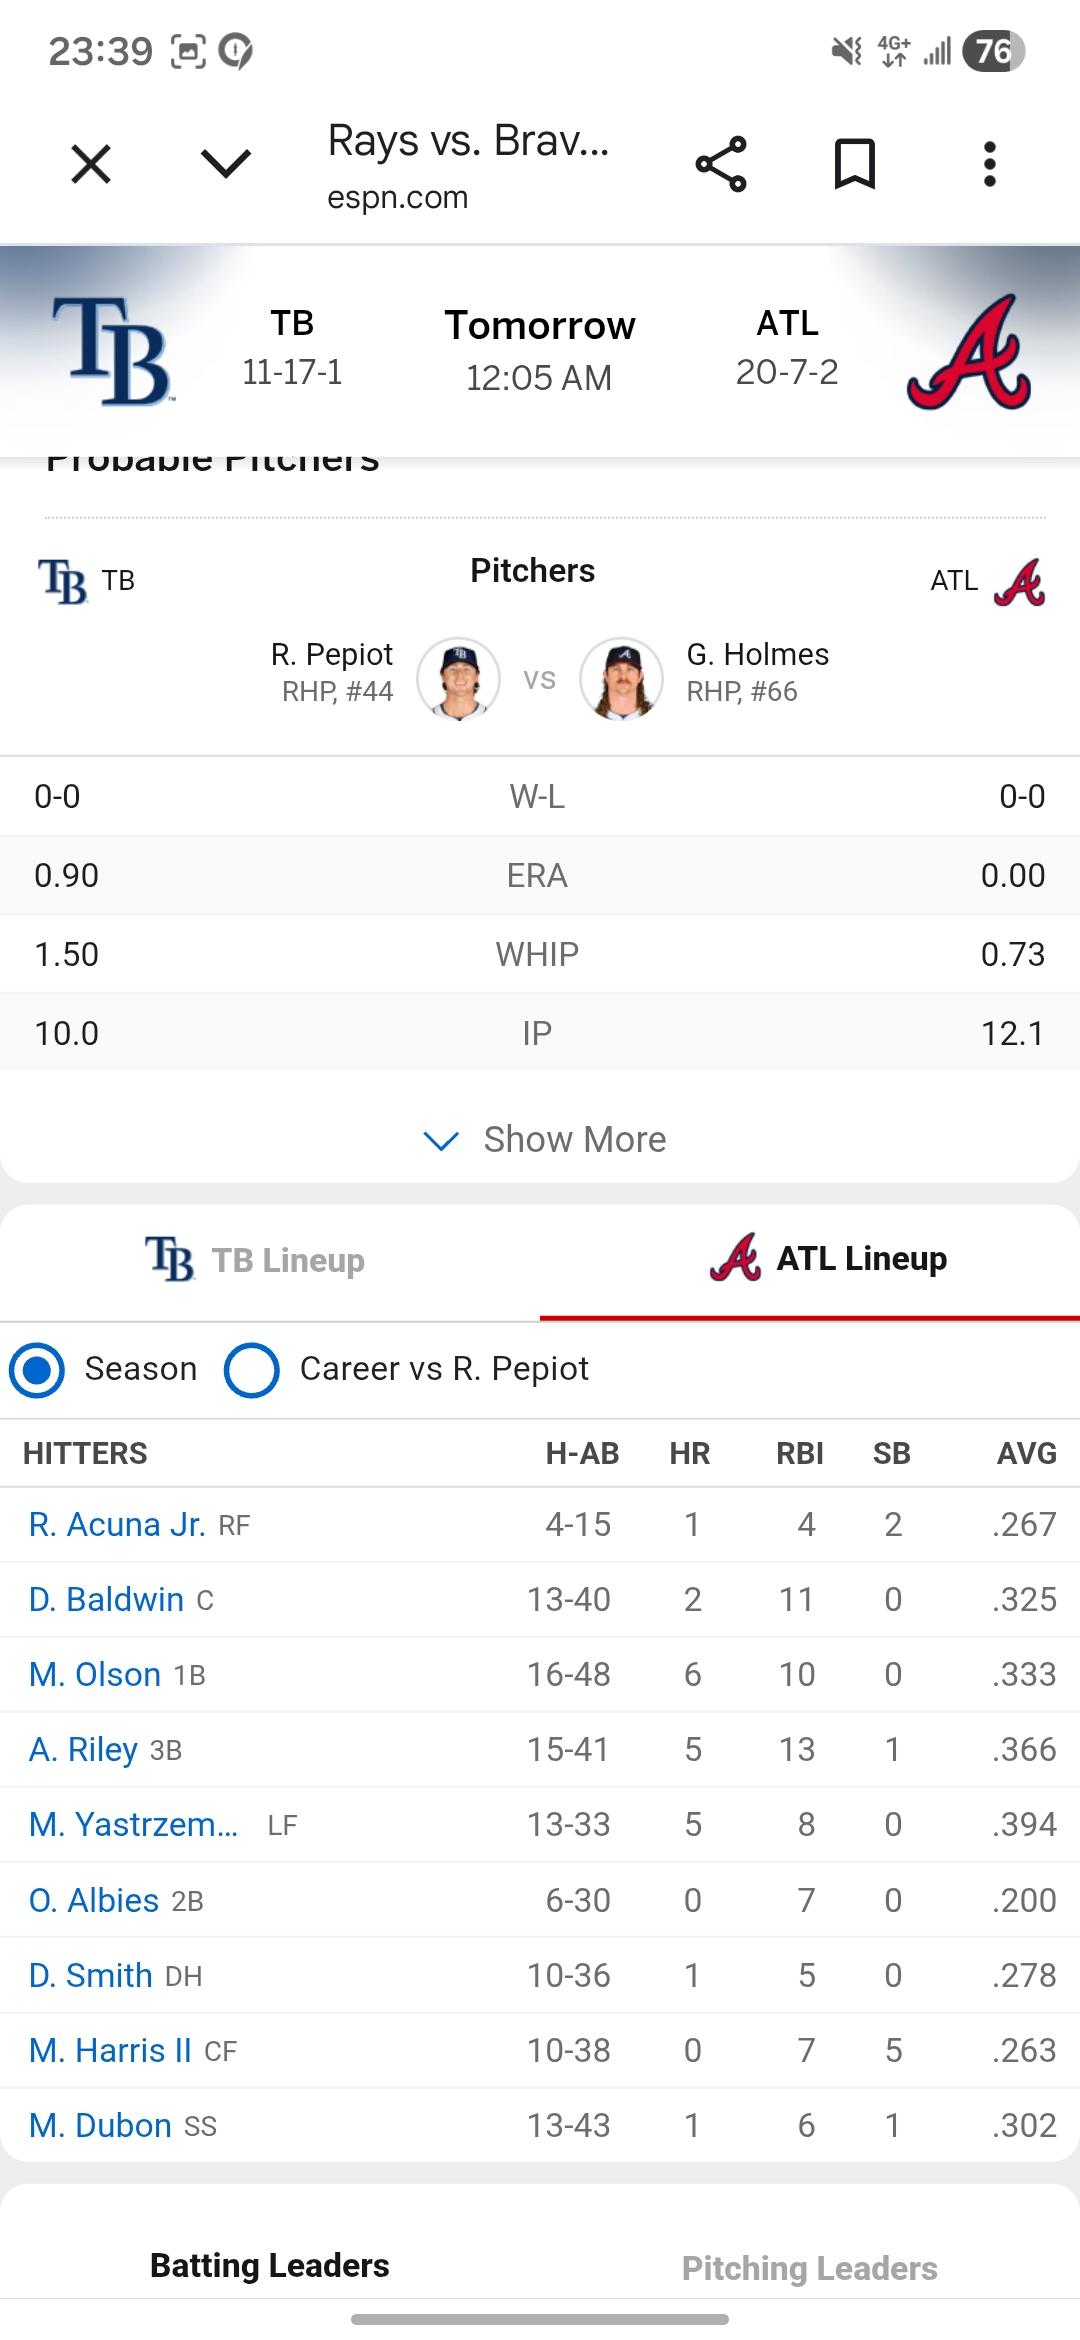
Task: Tap the share icon
Action: click(721, 164)
